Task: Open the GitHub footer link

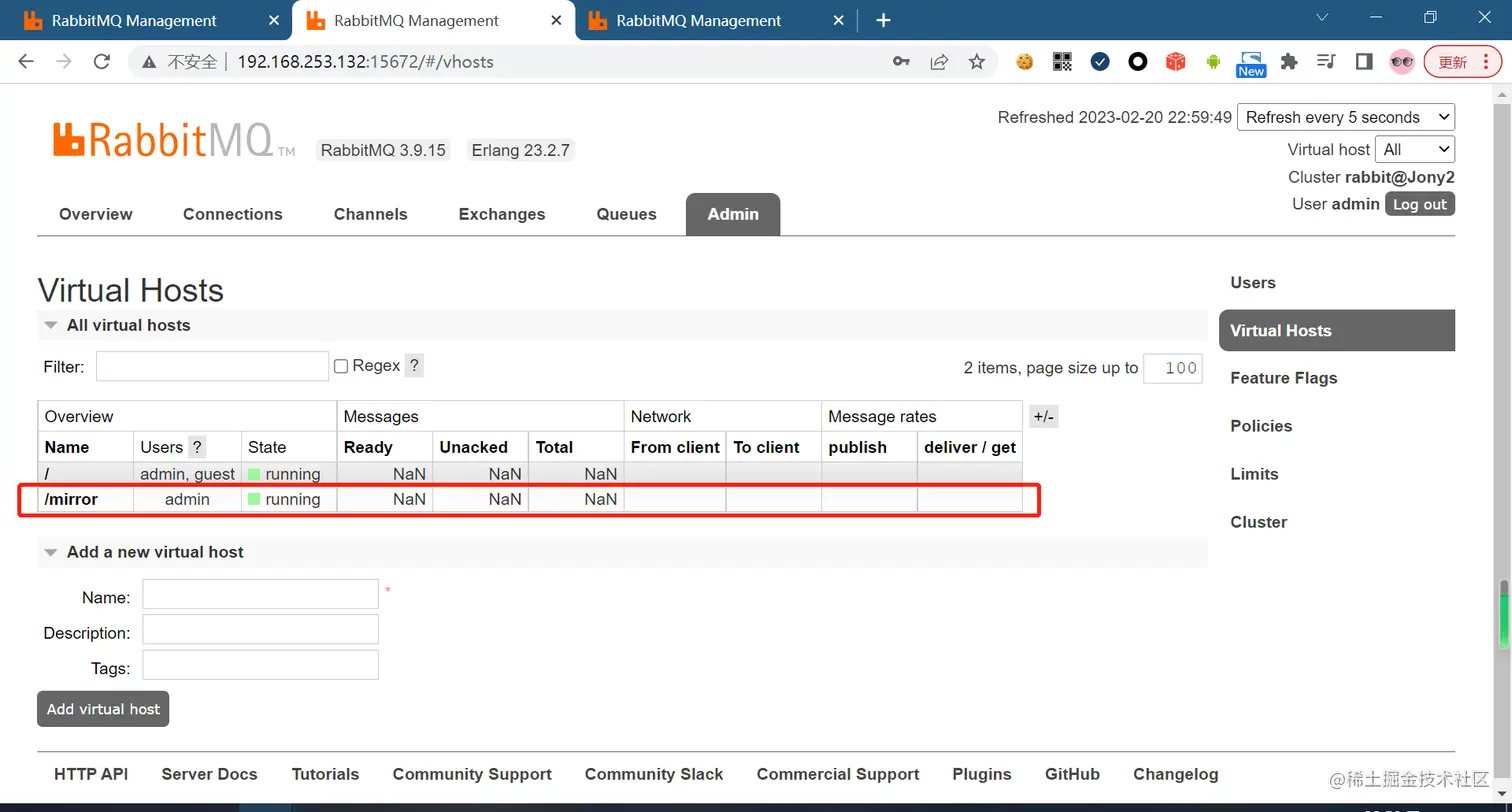Action: tap(1072, 774)
